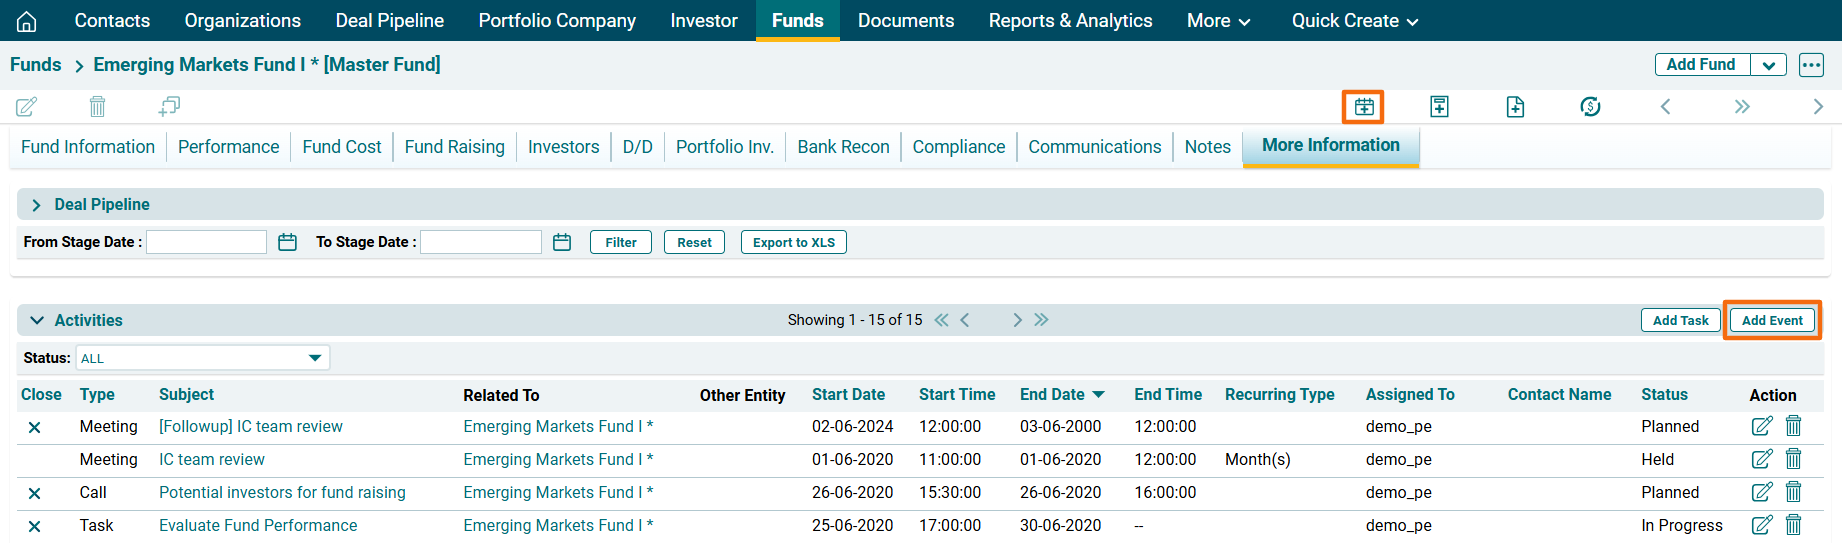Switch to the Performance tab

pyautogui.click(x=228, y=147)
